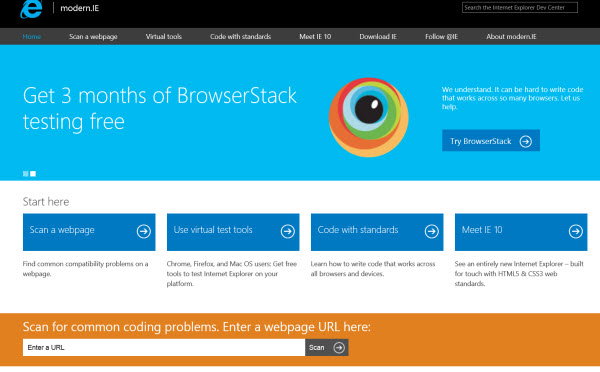Viewport: 600px width, 372px height.
Task: Click 'See an entirely new Internet Explorer' text
Action: tap(519, 274)
